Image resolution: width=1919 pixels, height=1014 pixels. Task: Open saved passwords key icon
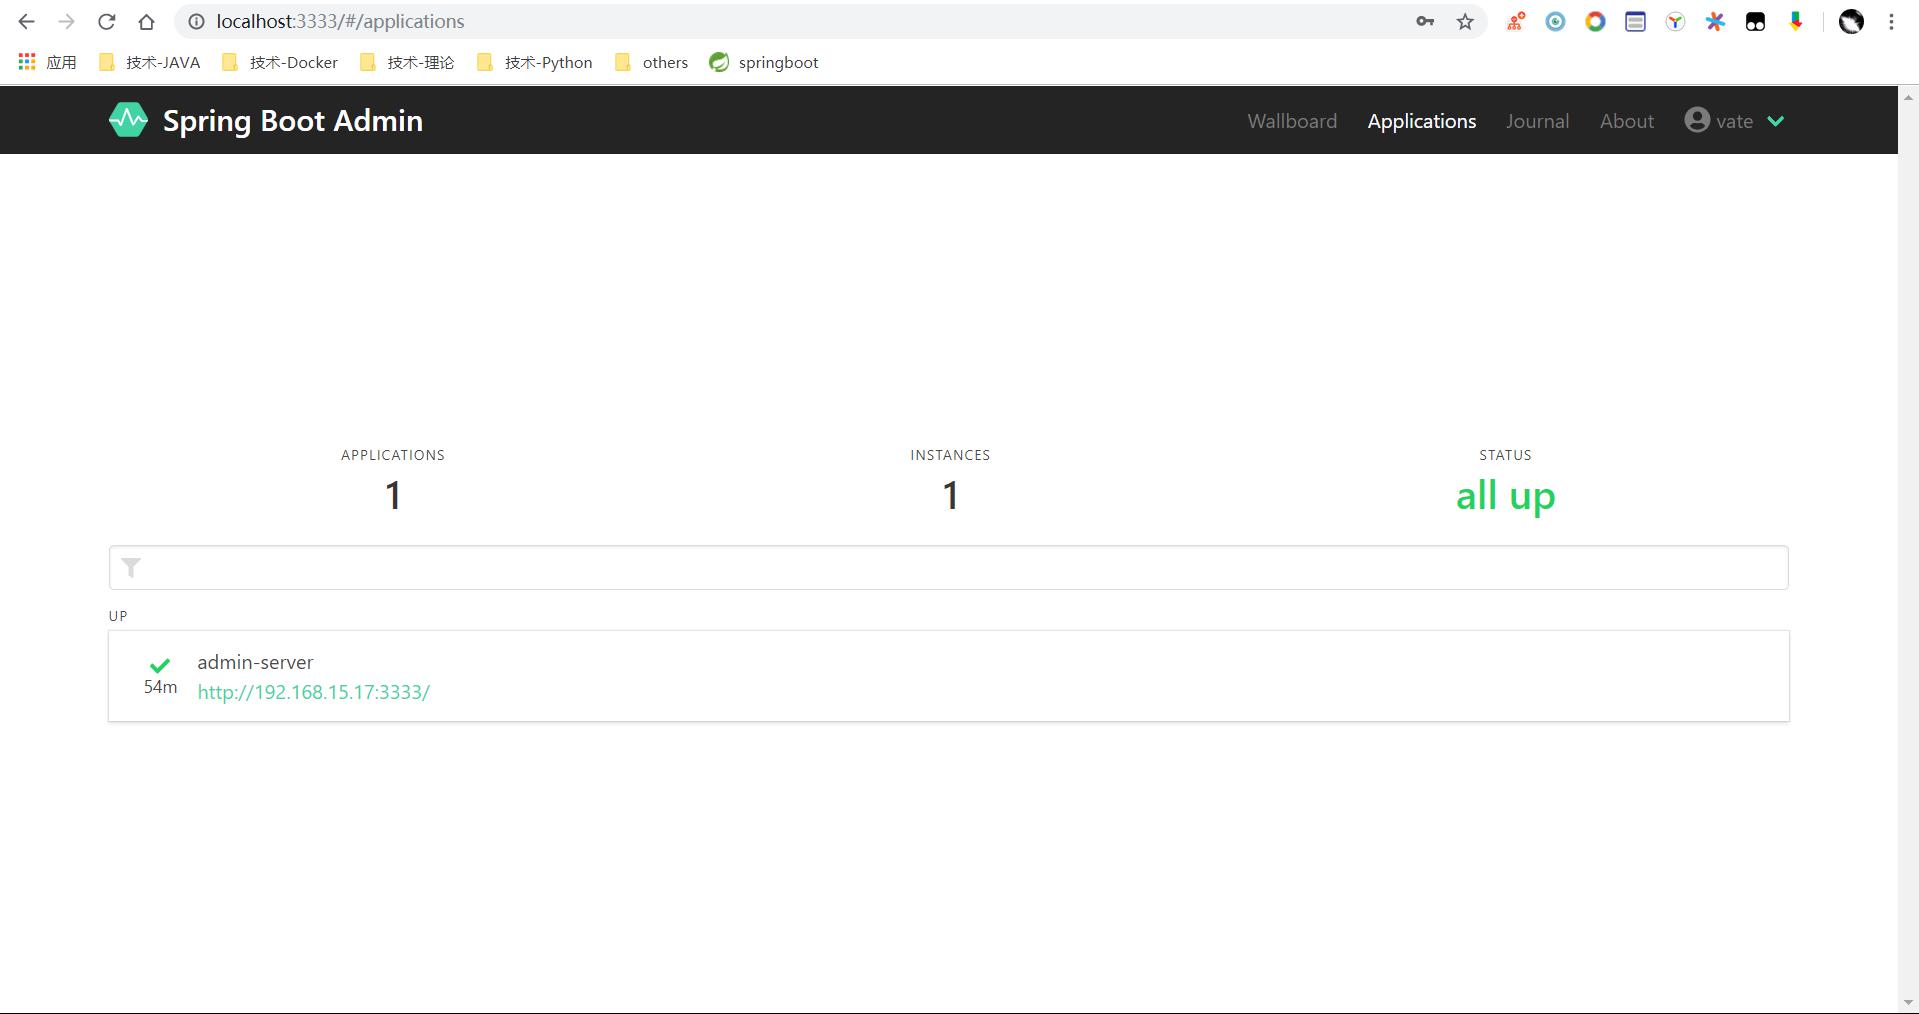tap(1425, 21)
